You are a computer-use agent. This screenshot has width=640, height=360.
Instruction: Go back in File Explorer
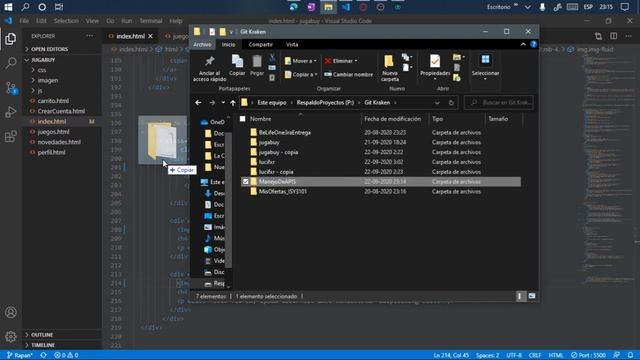click(198, 103)
